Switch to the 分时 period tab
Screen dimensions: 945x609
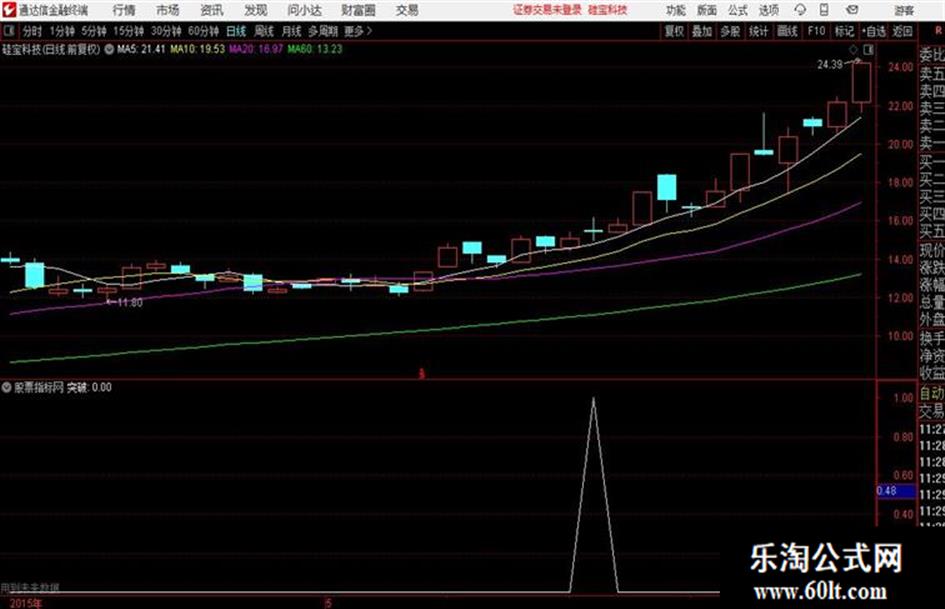32,31
